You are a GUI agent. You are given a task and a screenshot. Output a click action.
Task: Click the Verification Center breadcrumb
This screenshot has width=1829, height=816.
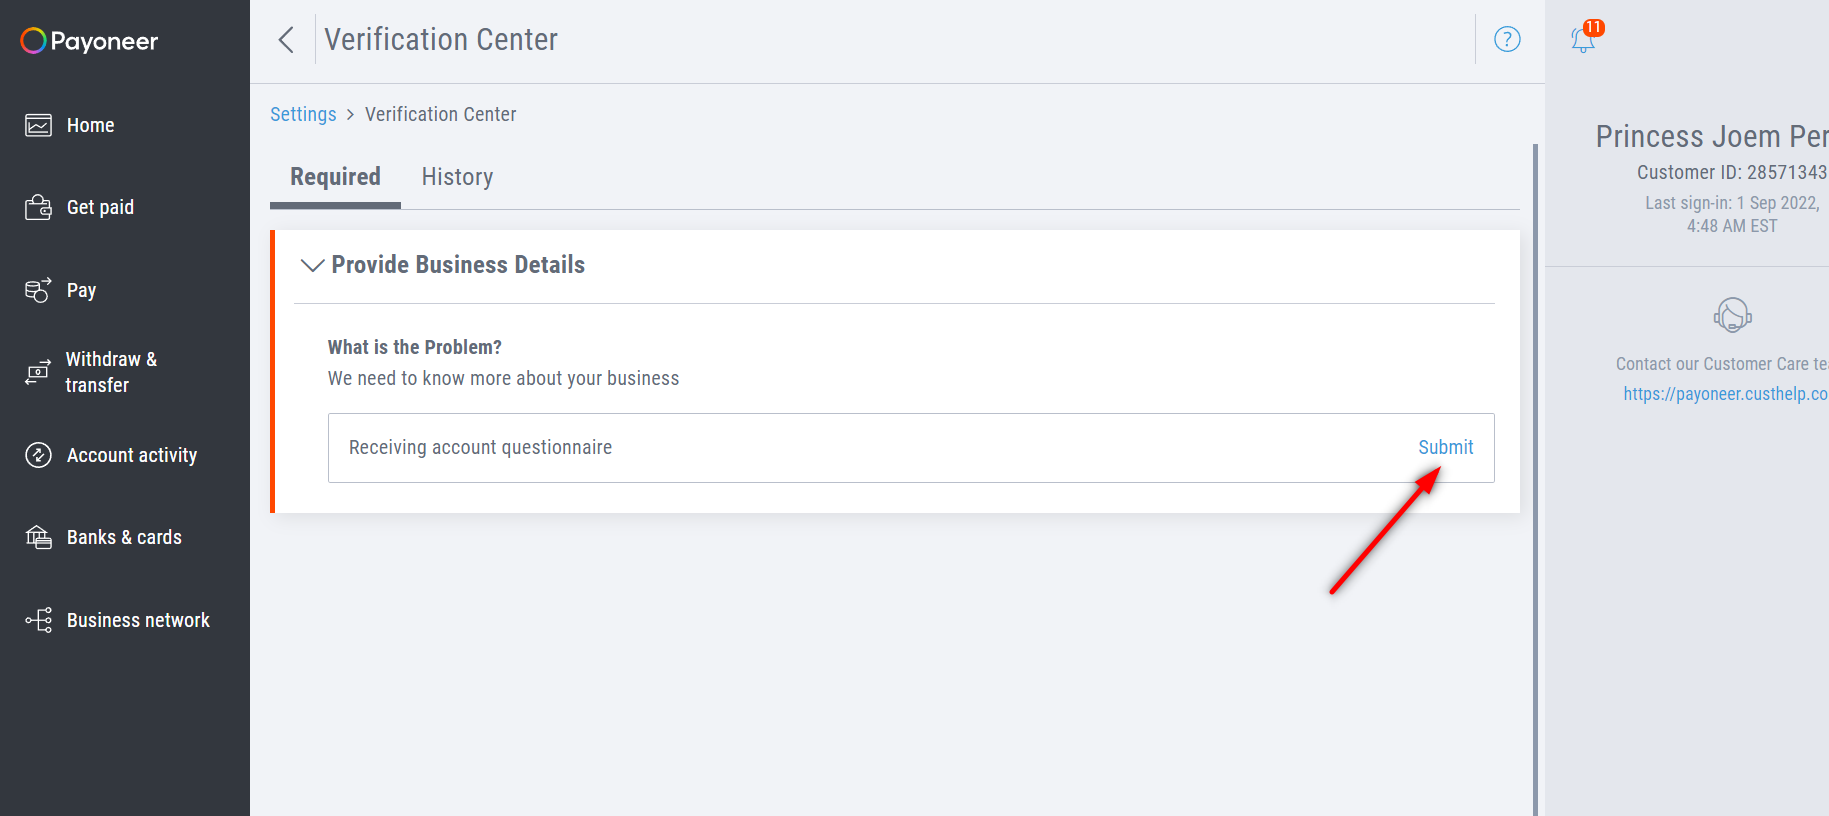point(440,114)
